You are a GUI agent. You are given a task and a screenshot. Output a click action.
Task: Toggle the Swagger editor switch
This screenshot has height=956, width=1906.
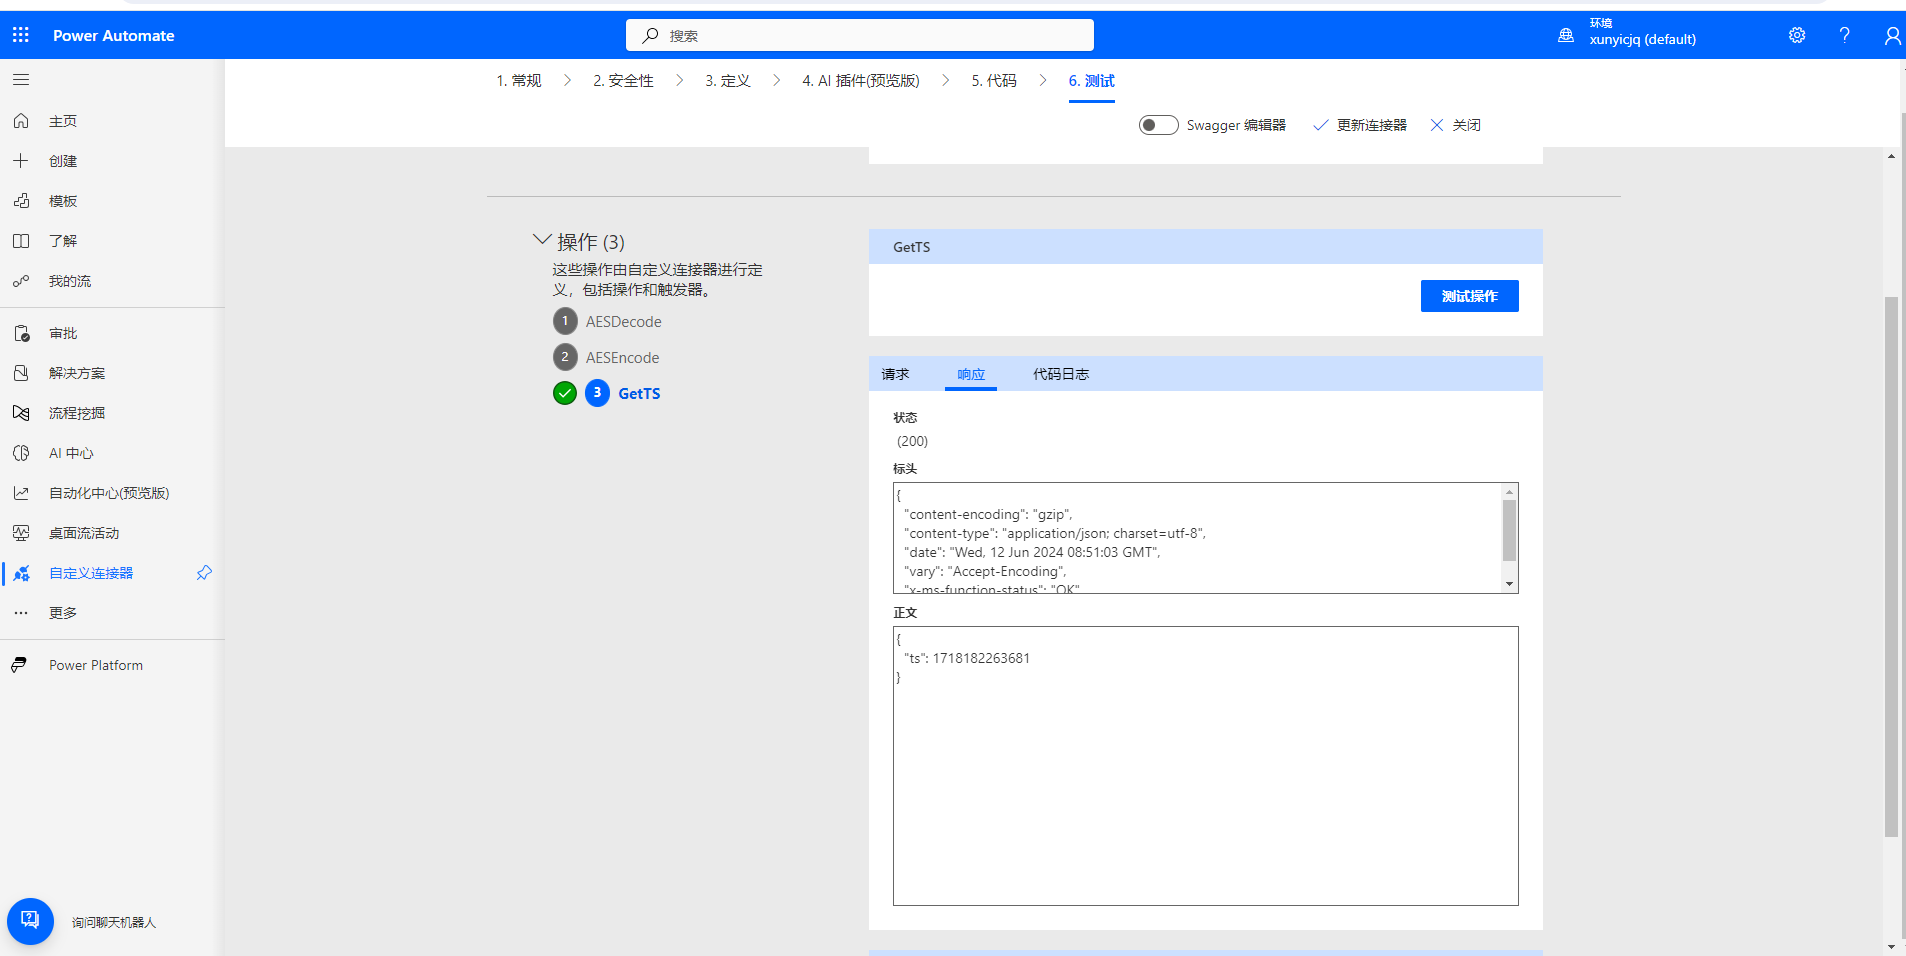click(x=1158, y=125)
